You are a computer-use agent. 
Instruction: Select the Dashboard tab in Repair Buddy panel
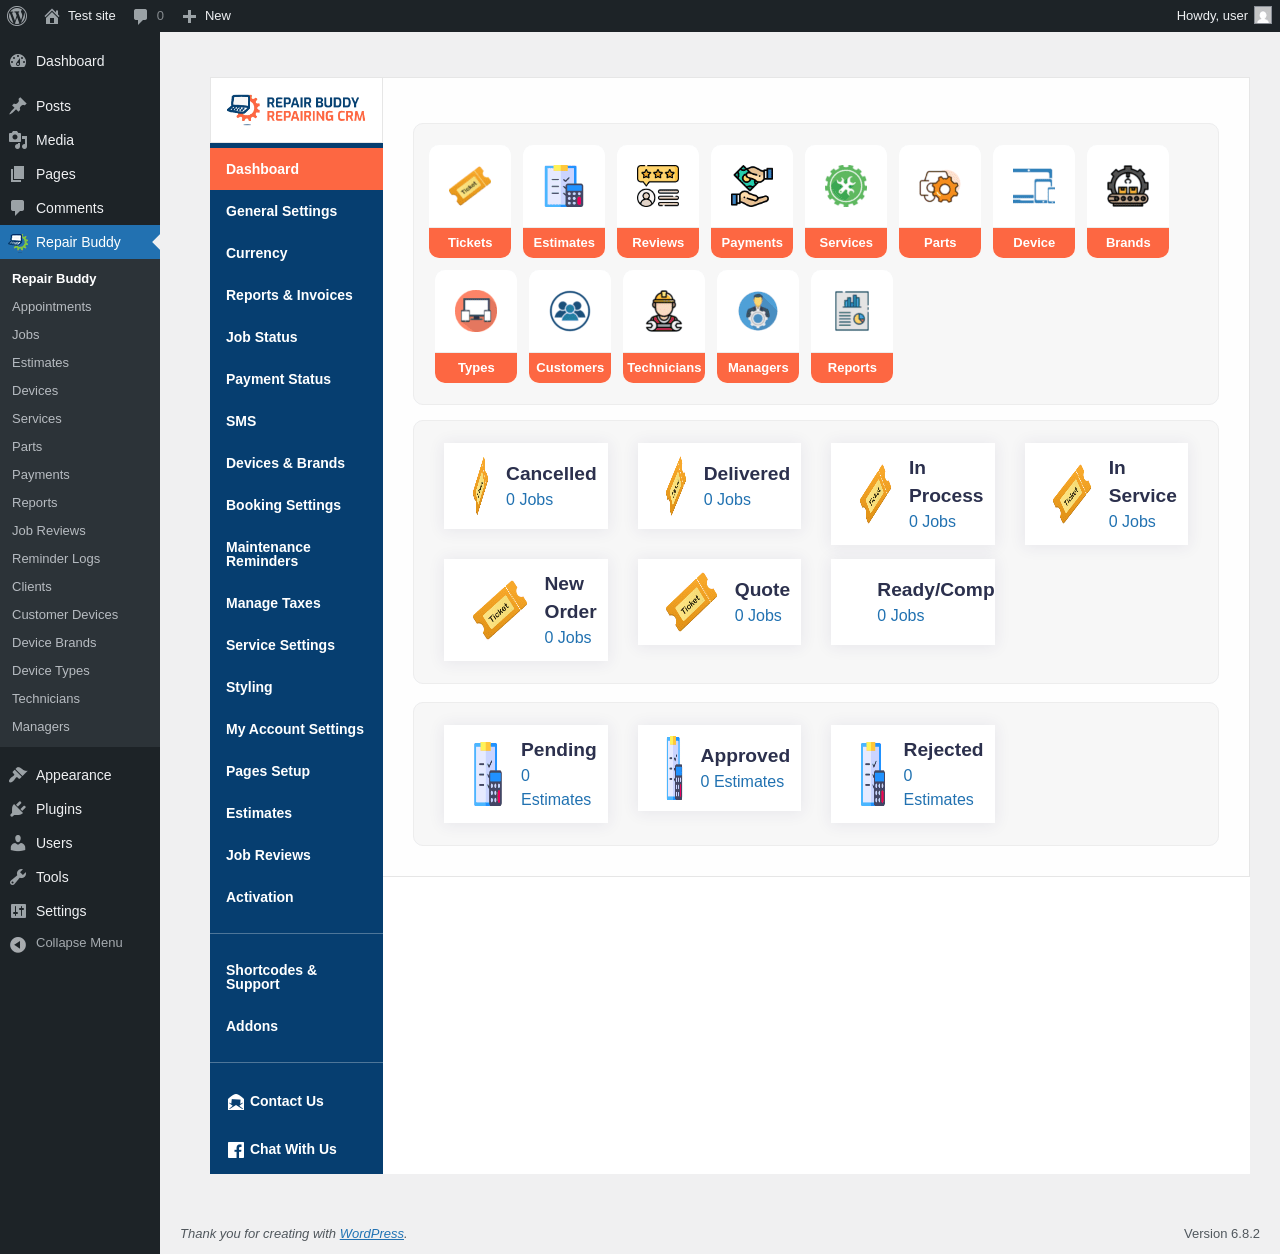[296, 169]
